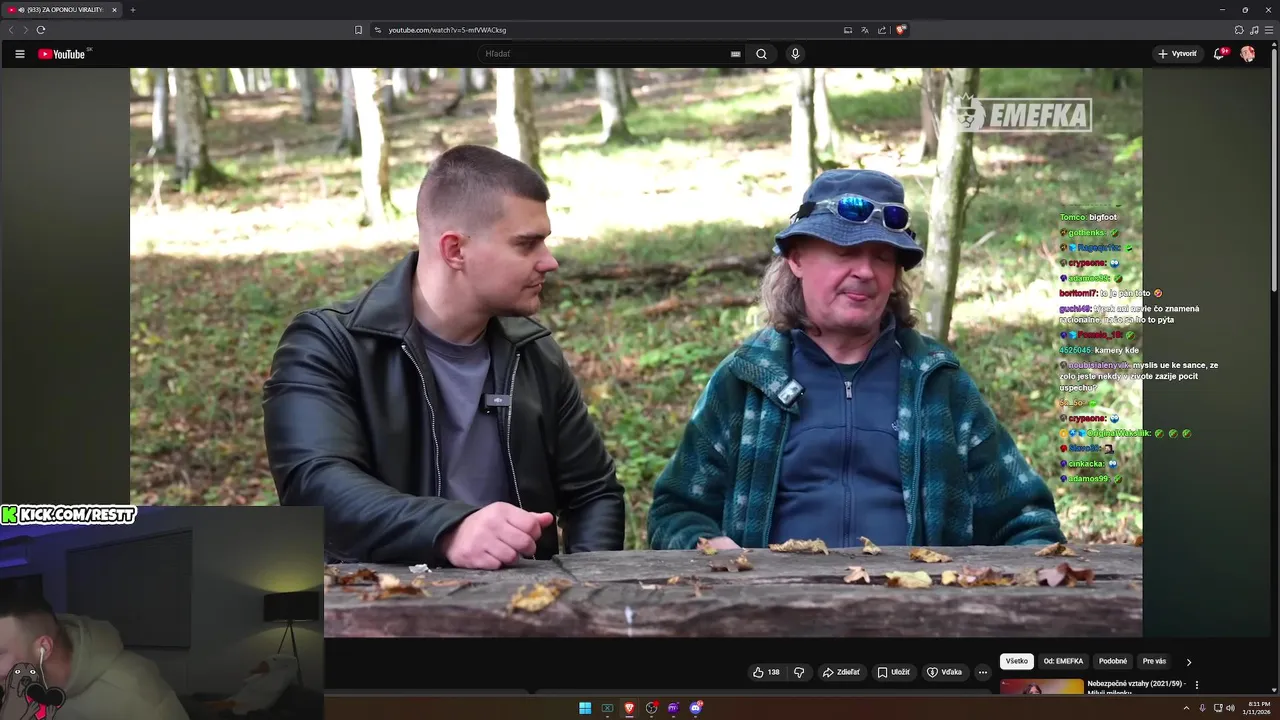Screen dimensions: 1280x720
Task: Open the browser main menu icon
Action: pyautogui.click(x=1269, y=30)
